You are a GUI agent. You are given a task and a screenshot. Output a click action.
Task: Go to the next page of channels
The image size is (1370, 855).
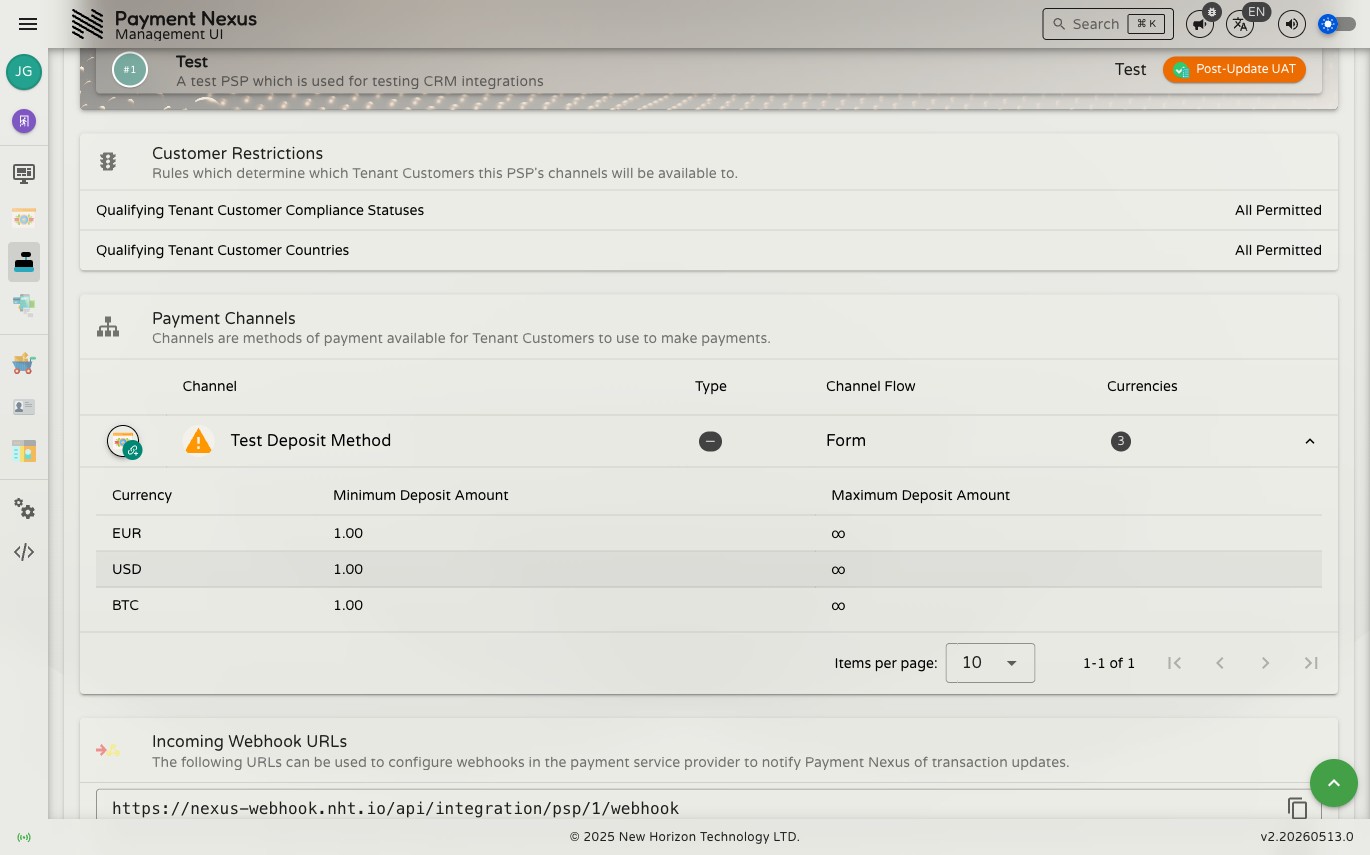(x=1265, y=663)
